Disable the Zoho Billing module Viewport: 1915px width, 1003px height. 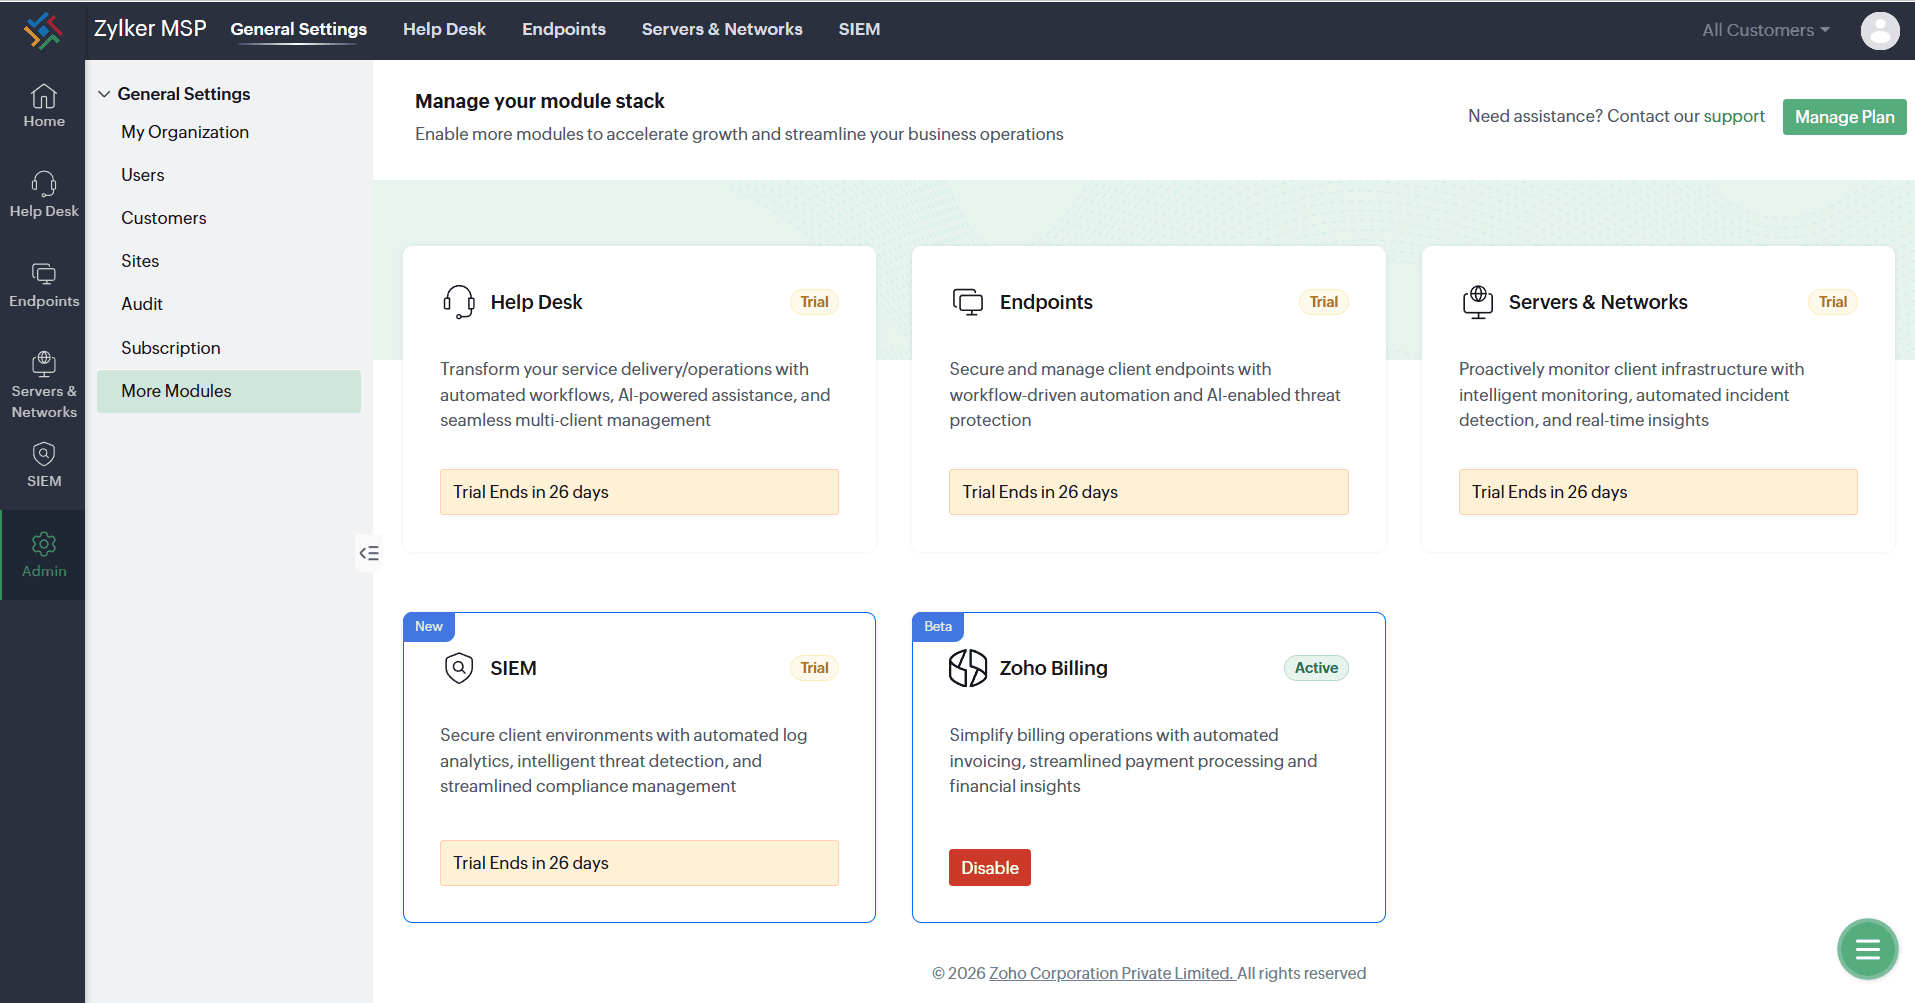989,868
